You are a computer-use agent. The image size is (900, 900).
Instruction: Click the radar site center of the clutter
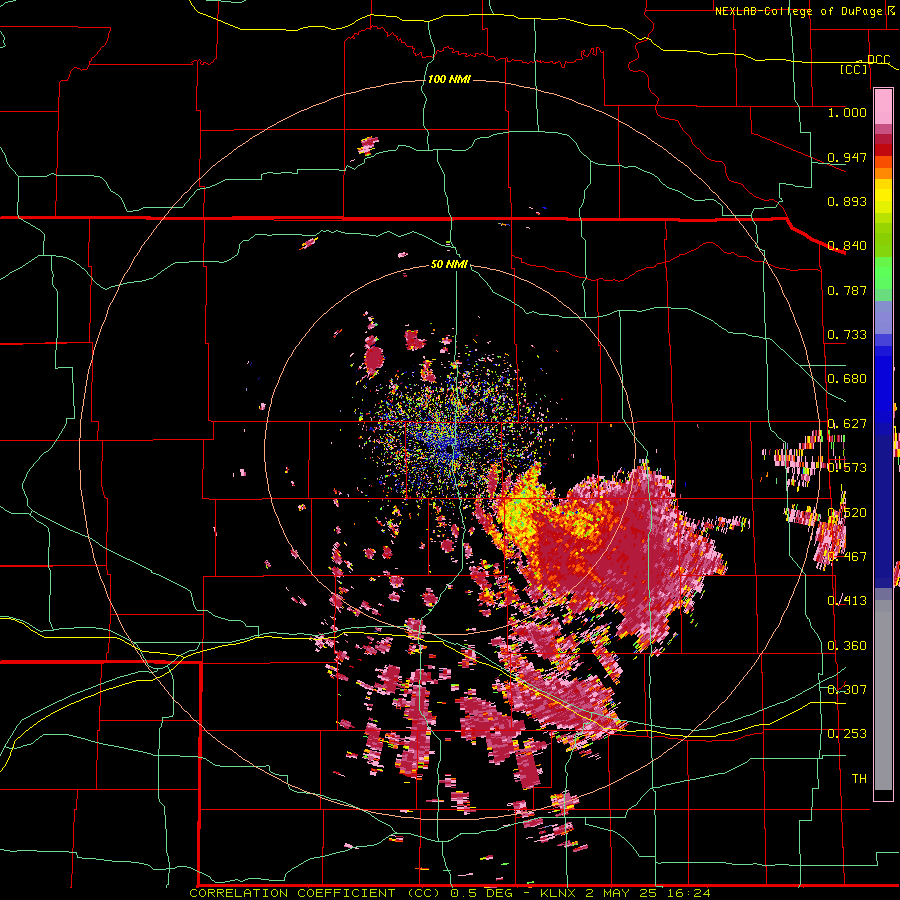tap(451, 449)
